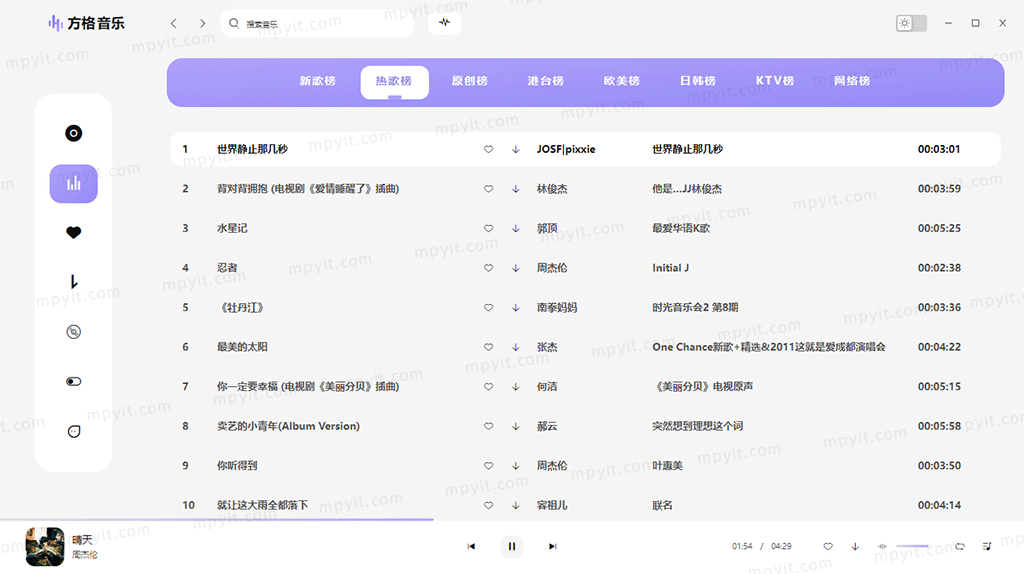The width and height of the screenshot is (1024, 574).
Task: Open the album Initial J
Action: pyautogui.click(x=670, y=268)
